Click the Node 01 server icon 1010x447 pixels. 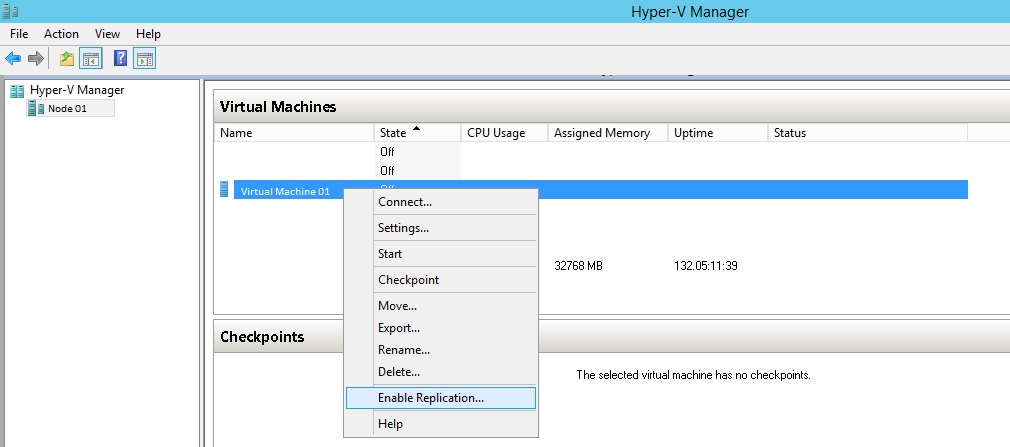(x=36, y=108)
